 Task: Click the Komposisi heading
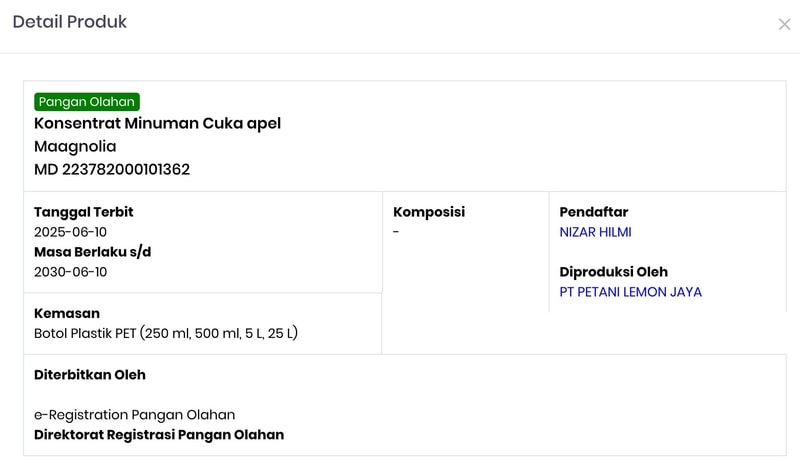[429, 212]
